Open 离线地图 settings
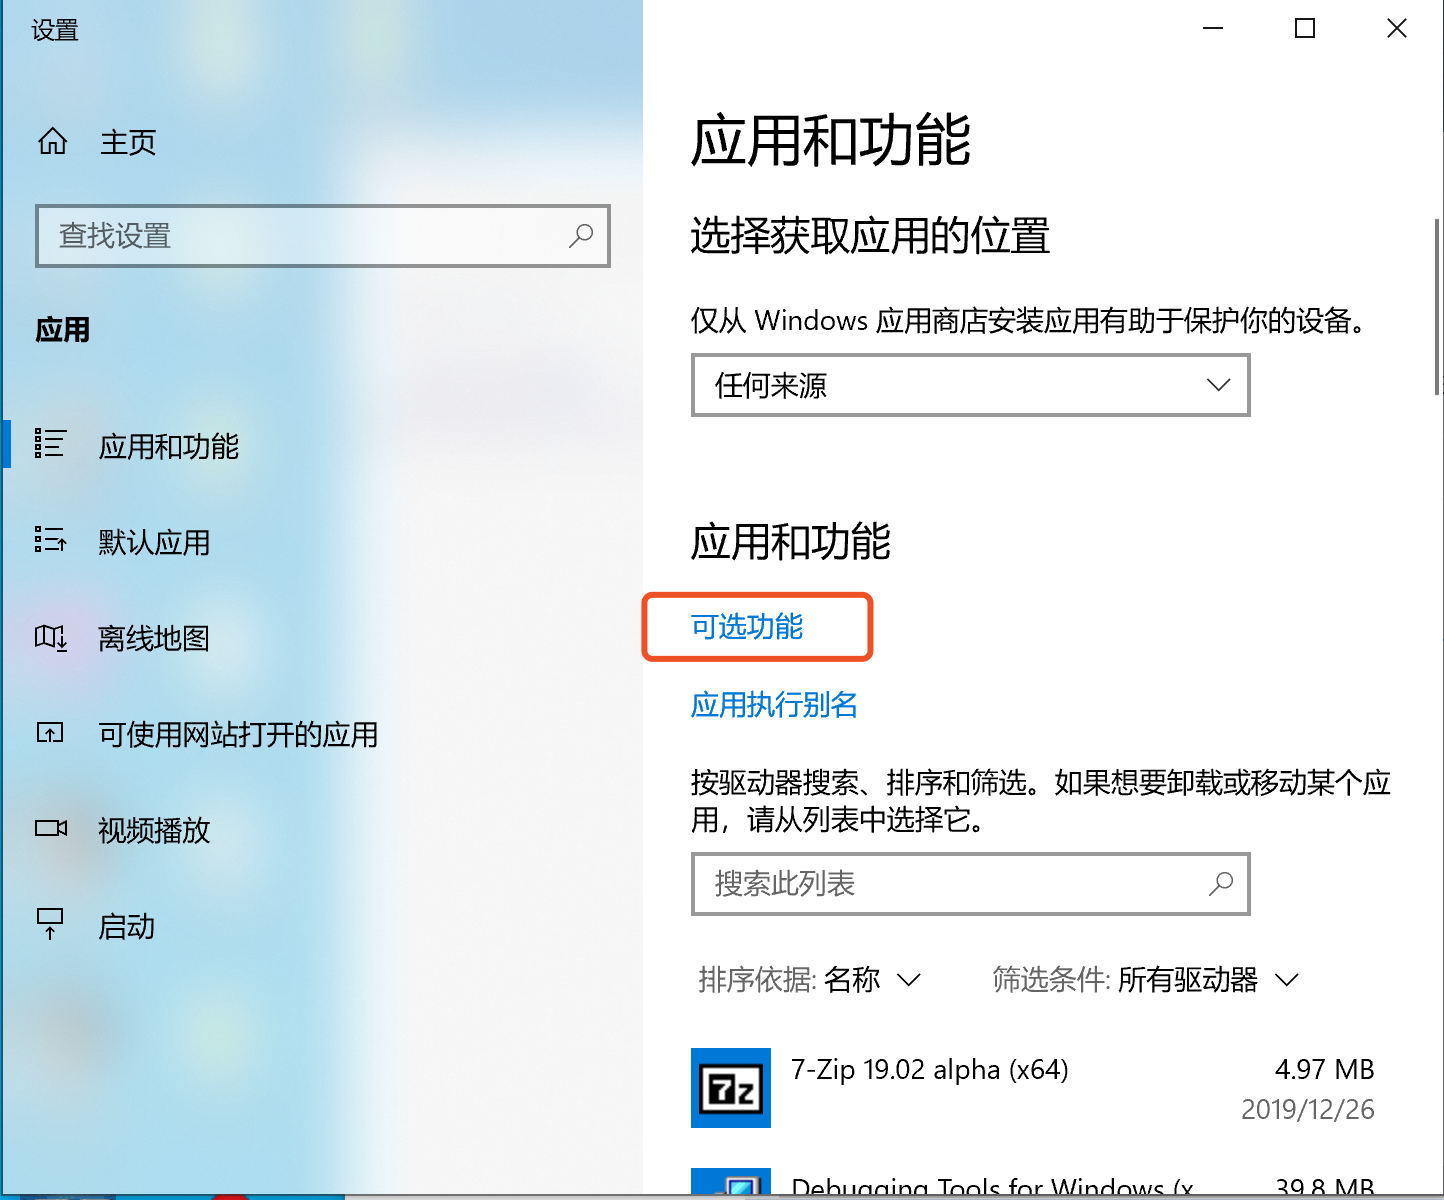The image size is (1444, 1200). coord(151,639)
